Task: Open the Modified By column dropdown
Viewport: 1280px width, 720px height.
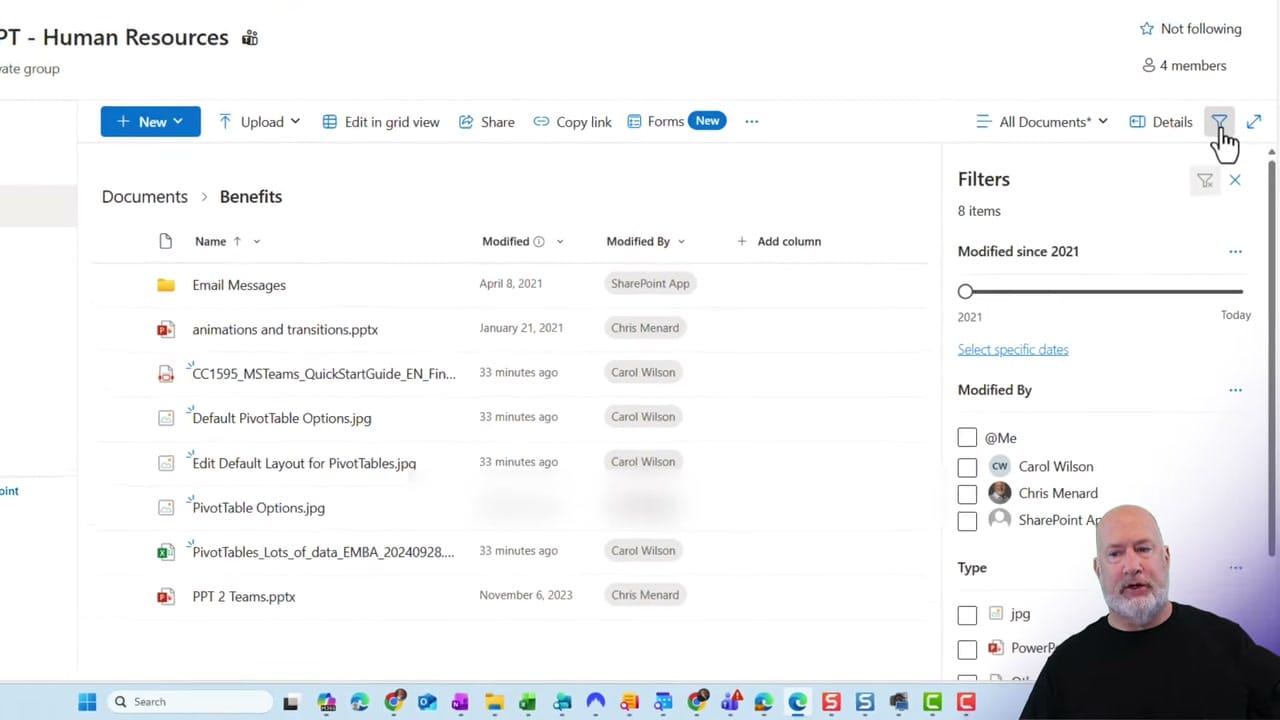Action: tap(680, 241)
